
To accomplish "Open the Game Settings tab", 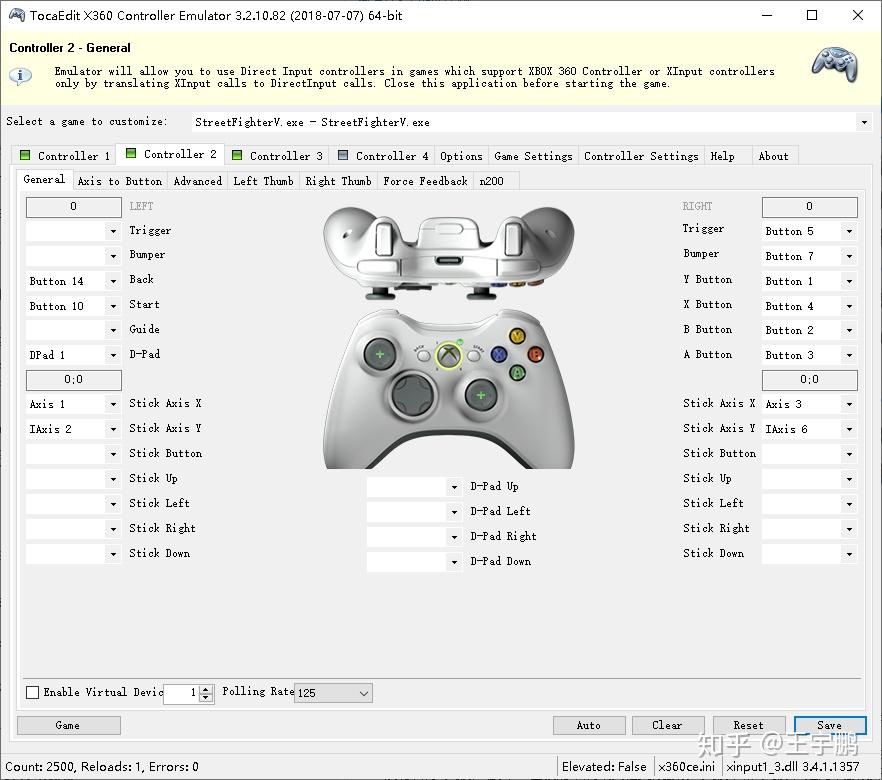I will pyautogui.click(x=533, y=156).
